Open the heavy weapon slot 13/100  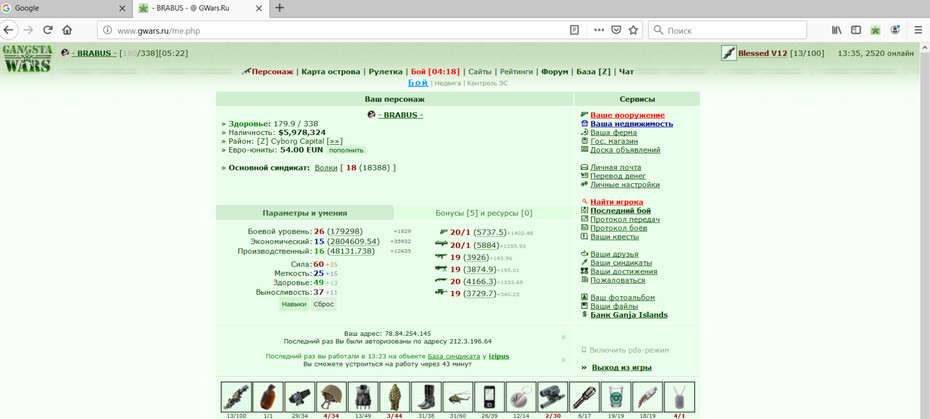tap(236, 396)
